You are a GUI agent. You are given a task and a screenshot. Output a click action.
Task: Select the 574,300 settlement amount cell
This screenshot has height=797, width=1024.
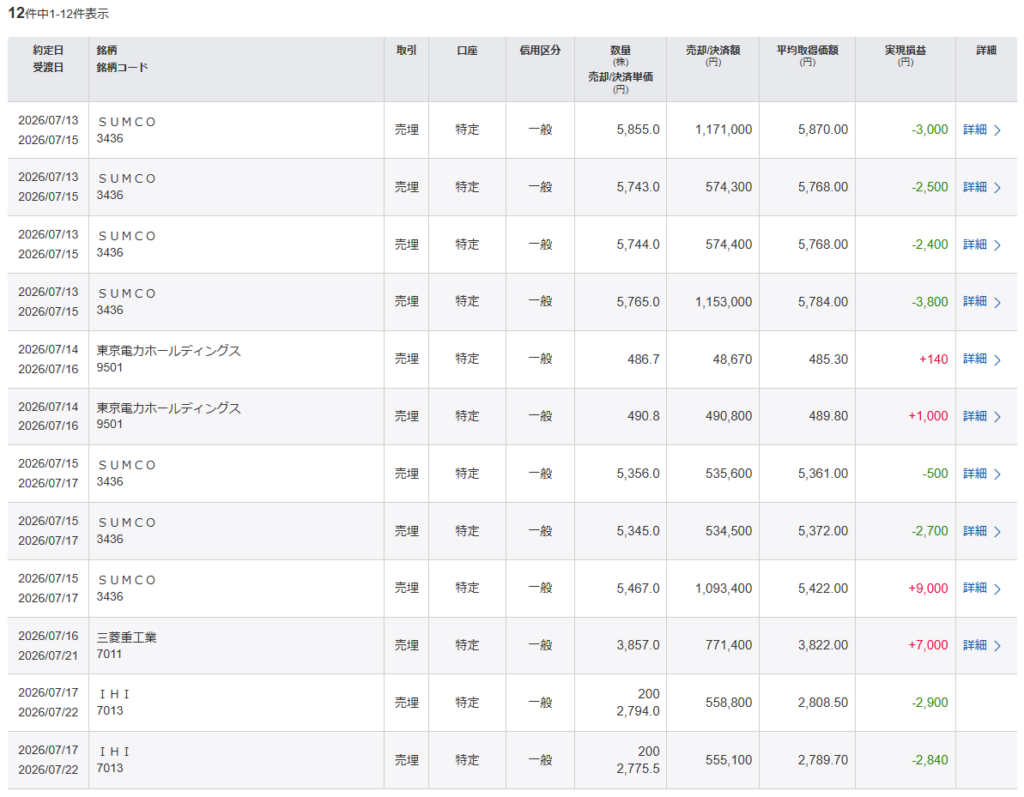click(729, 187)
